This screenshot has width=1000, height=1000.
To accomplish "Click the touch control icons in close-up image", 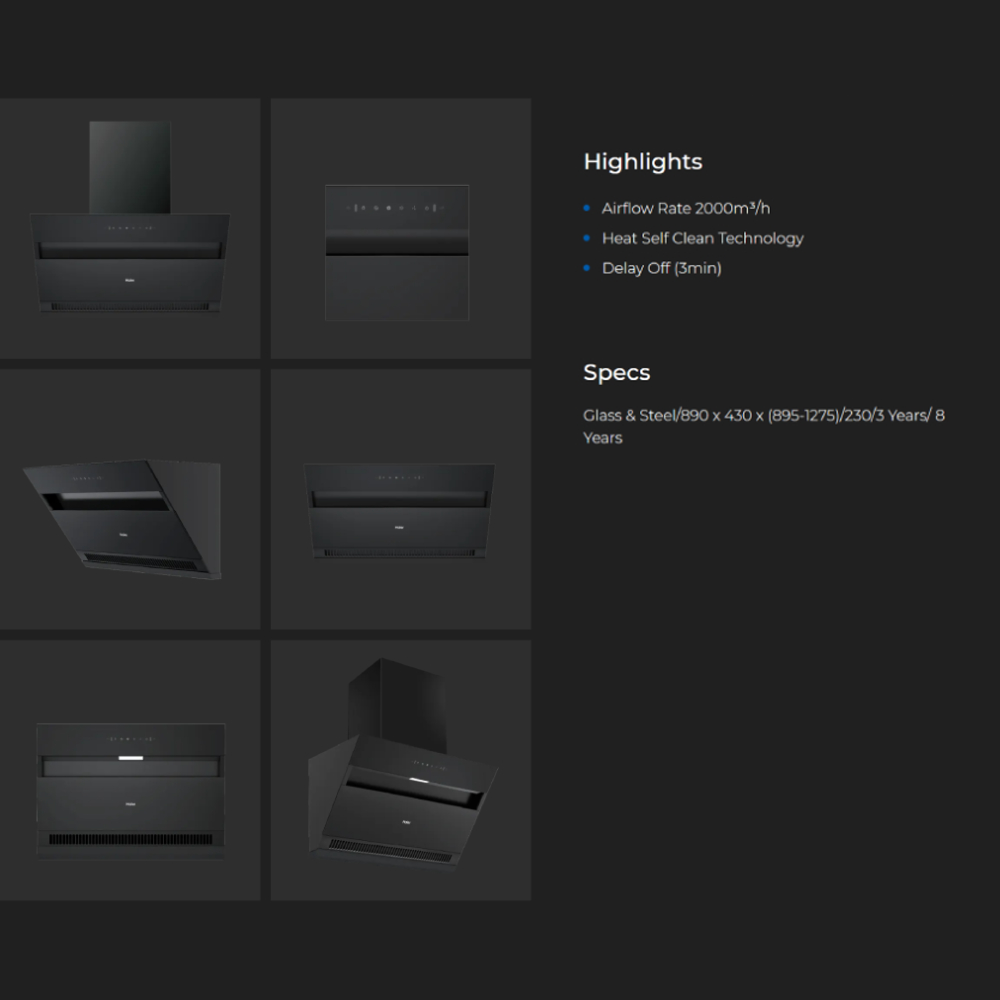I will (x=395, y=208).
